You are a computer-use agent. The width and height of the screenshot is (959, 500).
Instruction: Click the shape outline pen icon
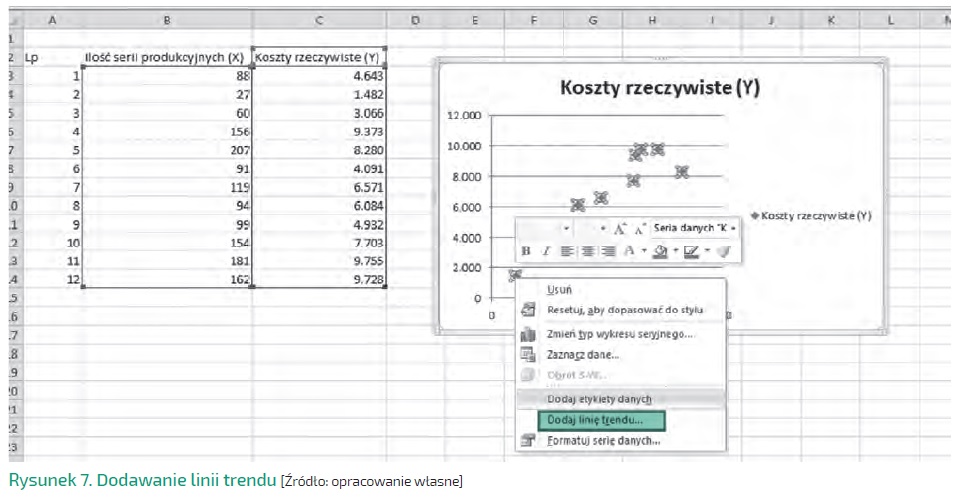click(691, 251)
